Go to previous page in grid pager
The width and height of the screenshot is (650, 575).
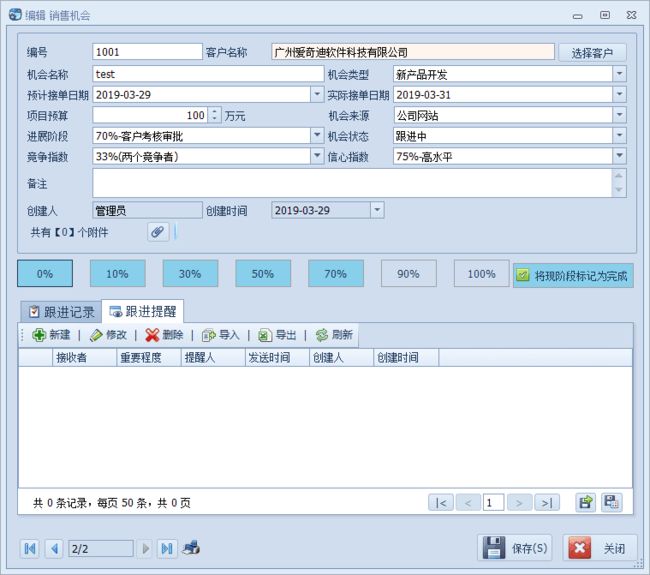pyautogui.click(x=468, y=503)
